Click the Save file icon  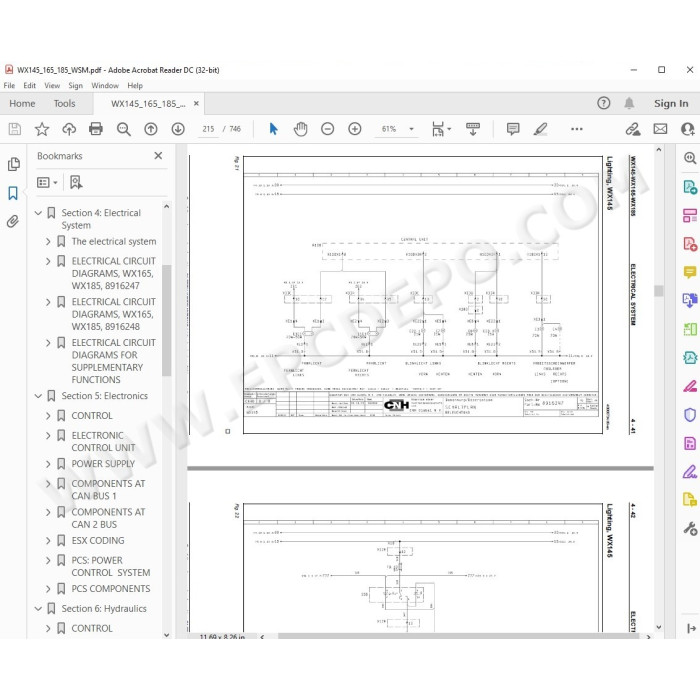(x=15, y=129)
